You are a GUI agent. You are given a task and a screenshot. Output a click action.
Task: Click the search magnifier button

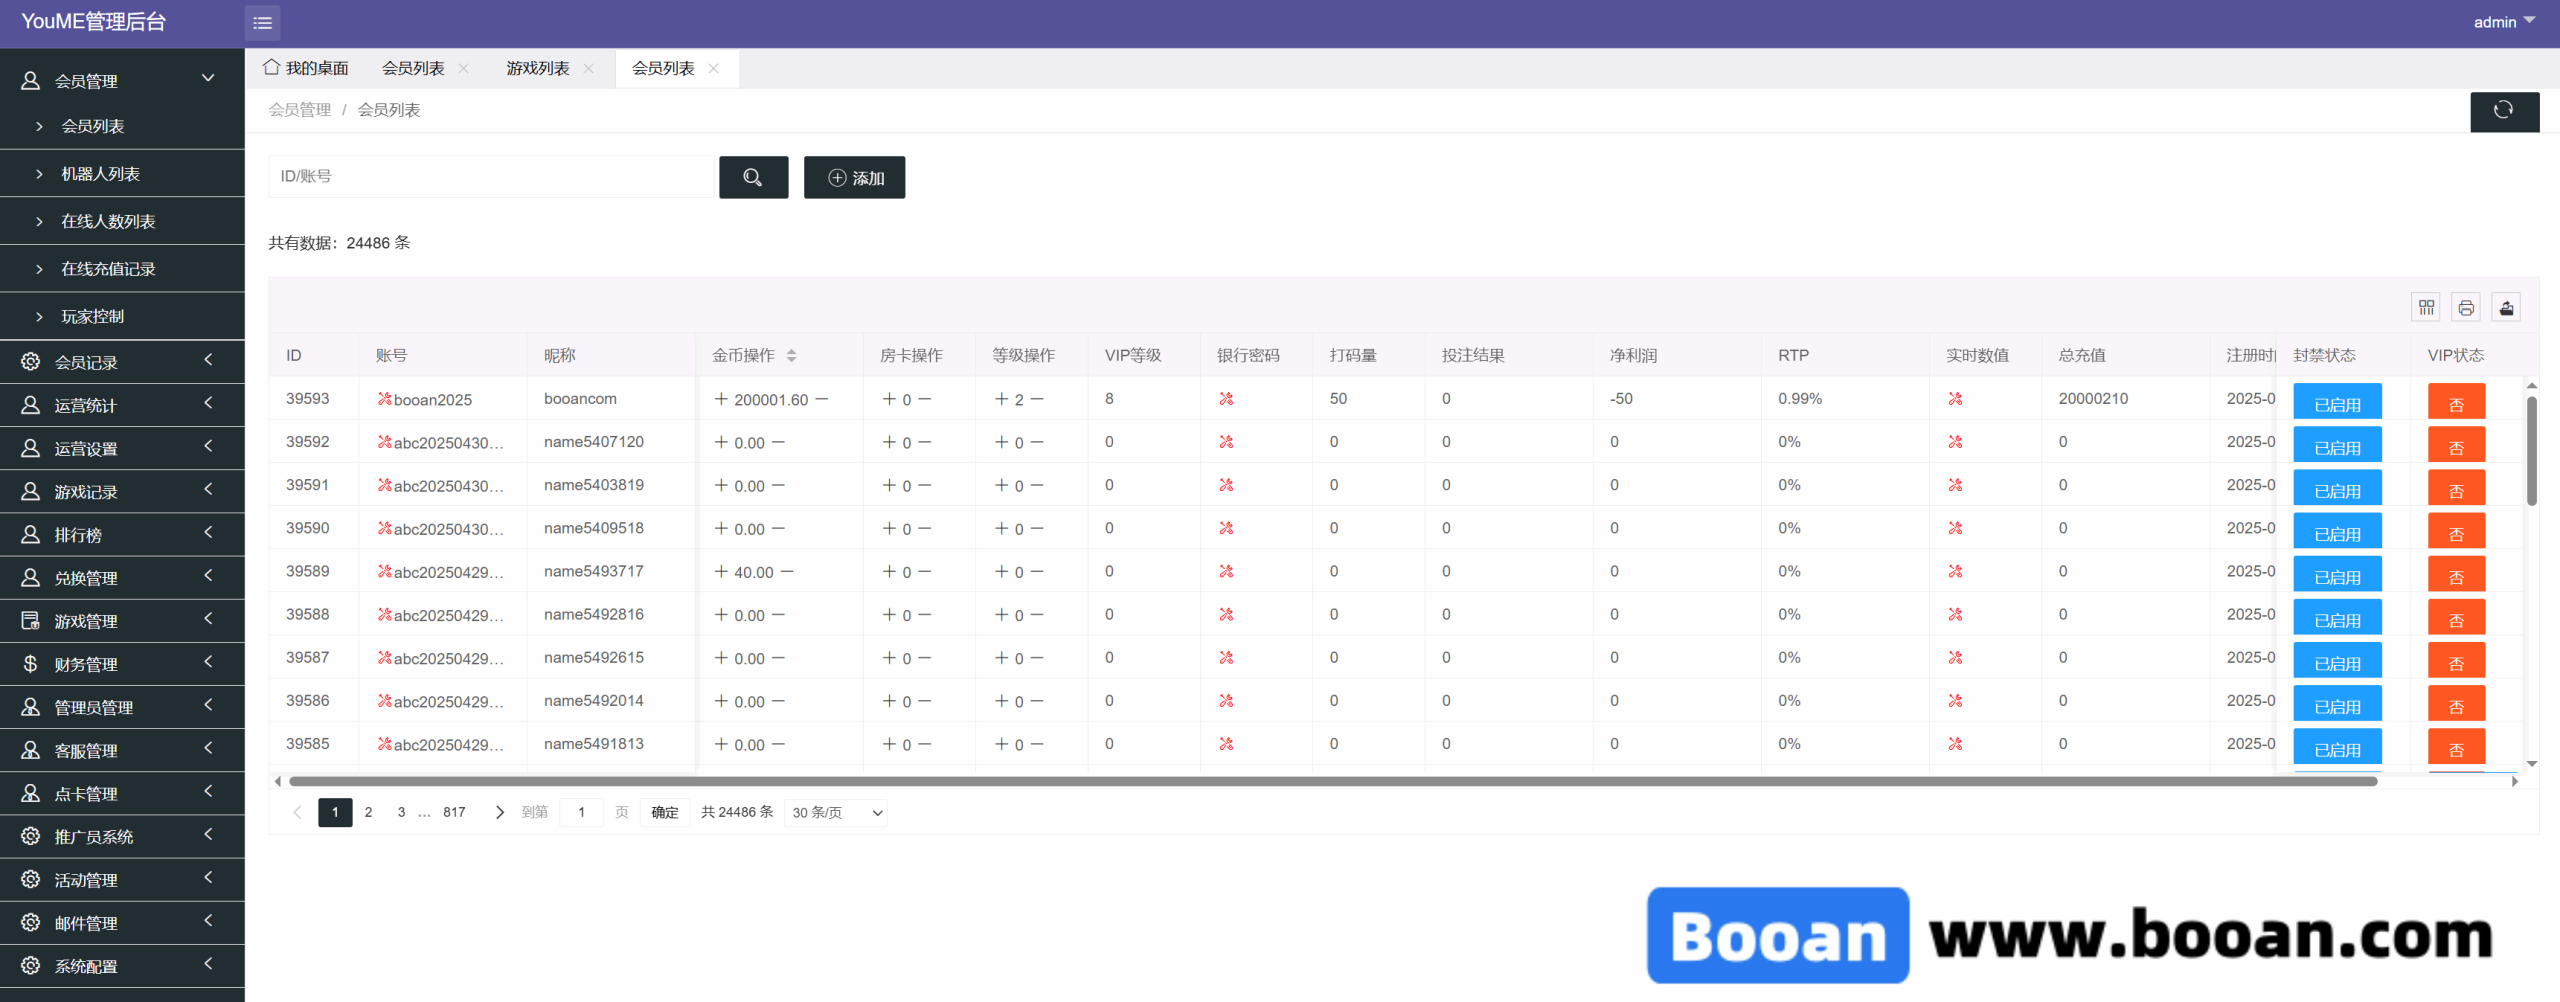[753, 177]
